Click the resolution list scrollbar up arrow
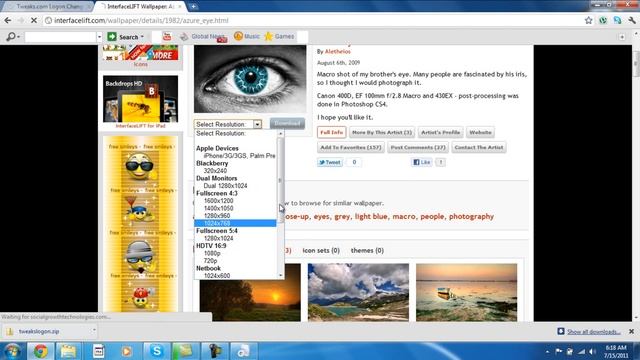This screenshot has height=360, width=640. (280, 133)
